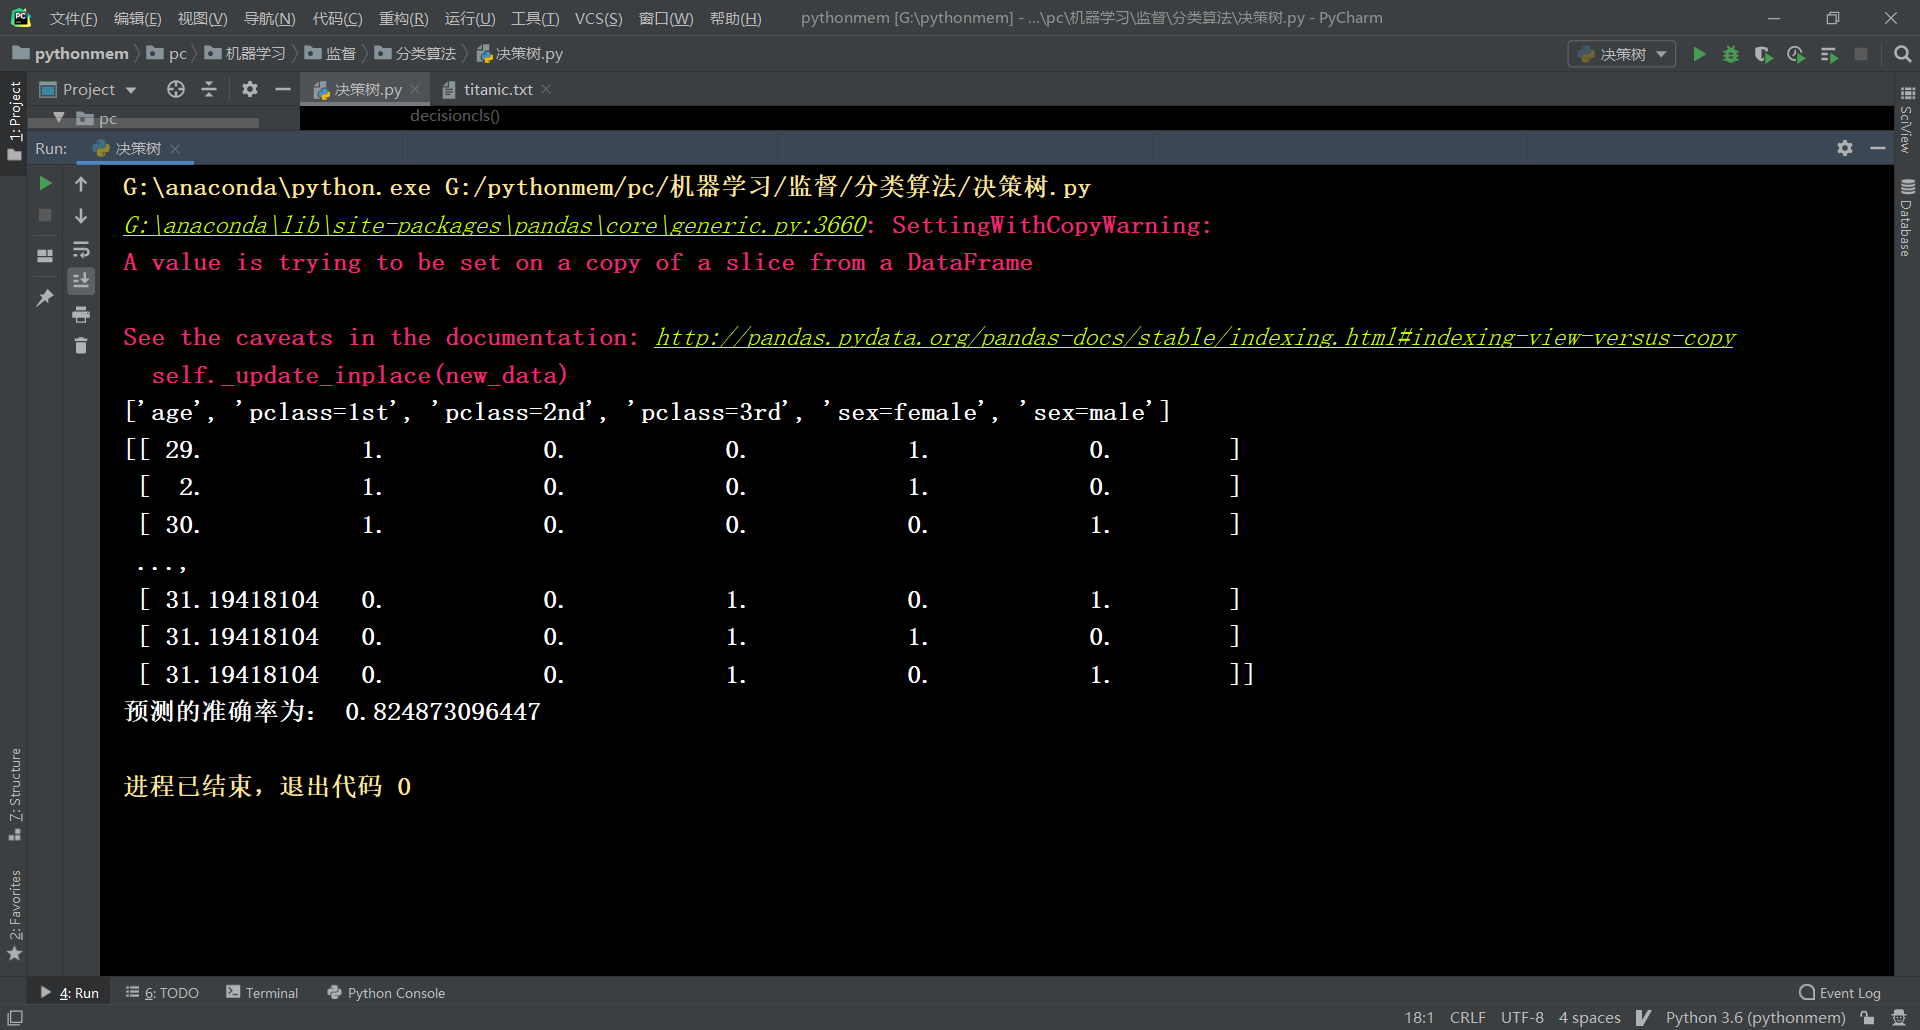Start debugging with the green bug icon
The height and width of the screenshot is (1030, 1920).
tap(1731, 54)
